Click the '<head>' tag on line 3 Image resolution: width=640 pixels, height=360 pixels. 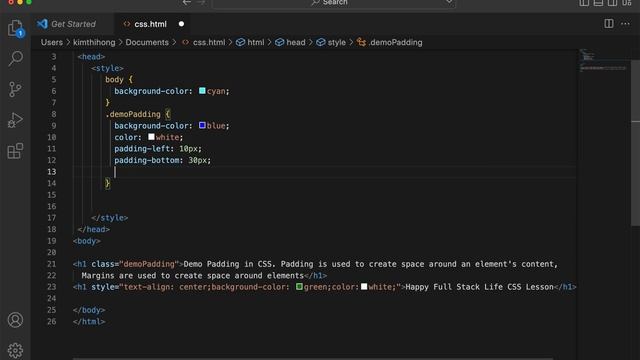point(91,57)
